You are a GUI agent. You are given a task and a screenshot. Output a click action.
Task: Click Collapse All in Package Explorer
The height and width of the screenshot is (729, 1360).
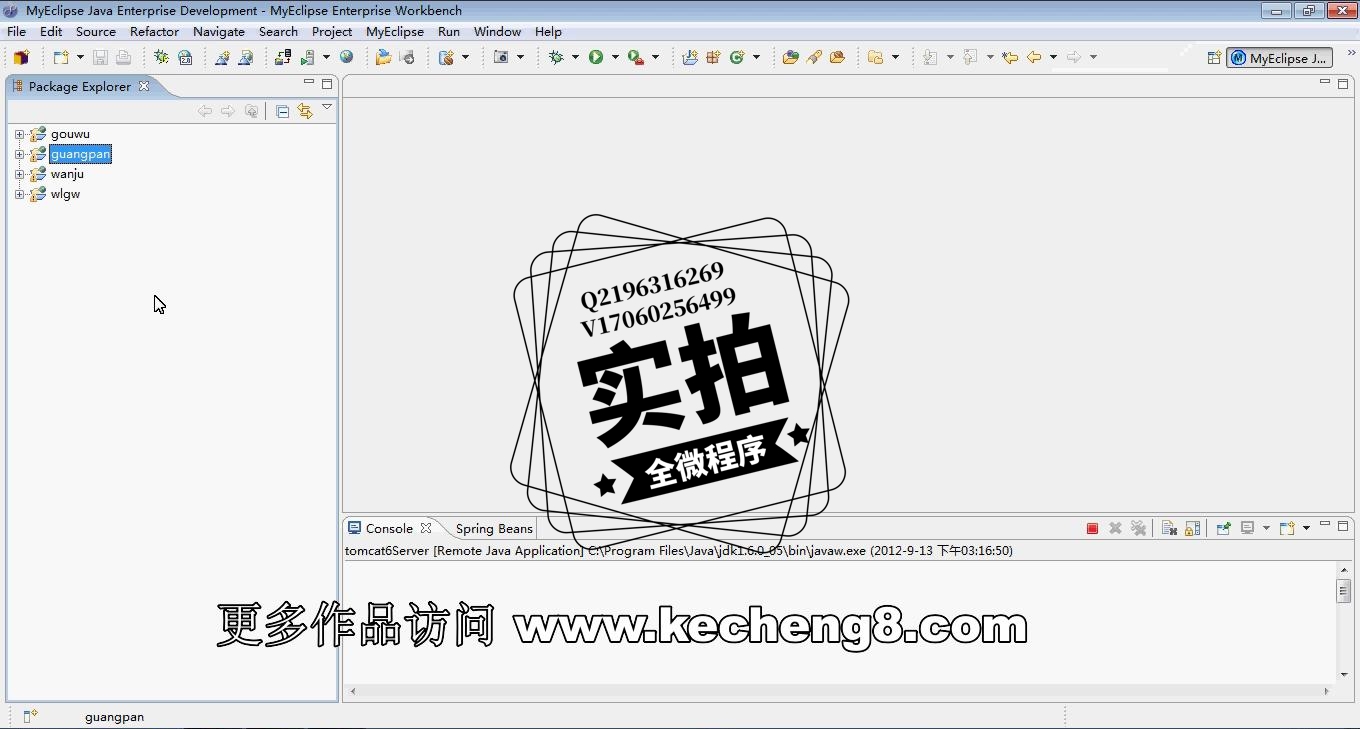[282, 111]
